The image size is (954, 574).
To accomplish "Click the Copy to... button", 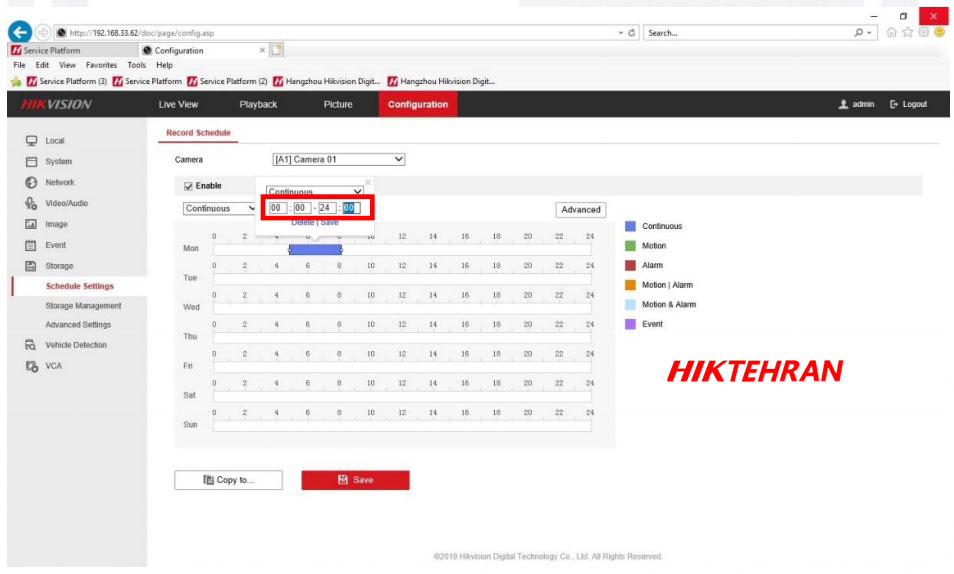I will [x=228, y=480].
